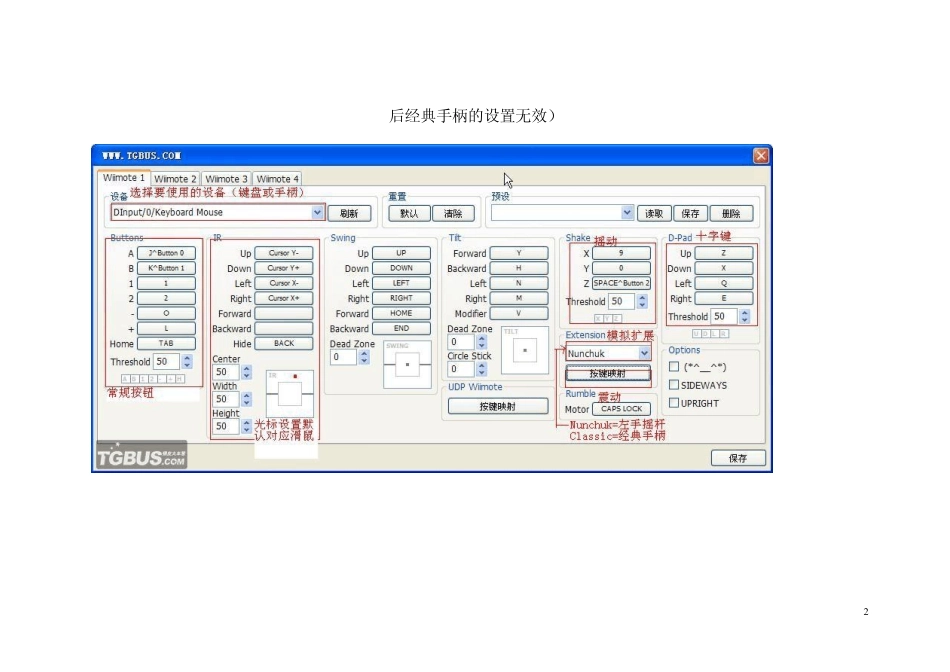
Task: Click the empty IR Forward mapping button
Action: pos(284,313)
